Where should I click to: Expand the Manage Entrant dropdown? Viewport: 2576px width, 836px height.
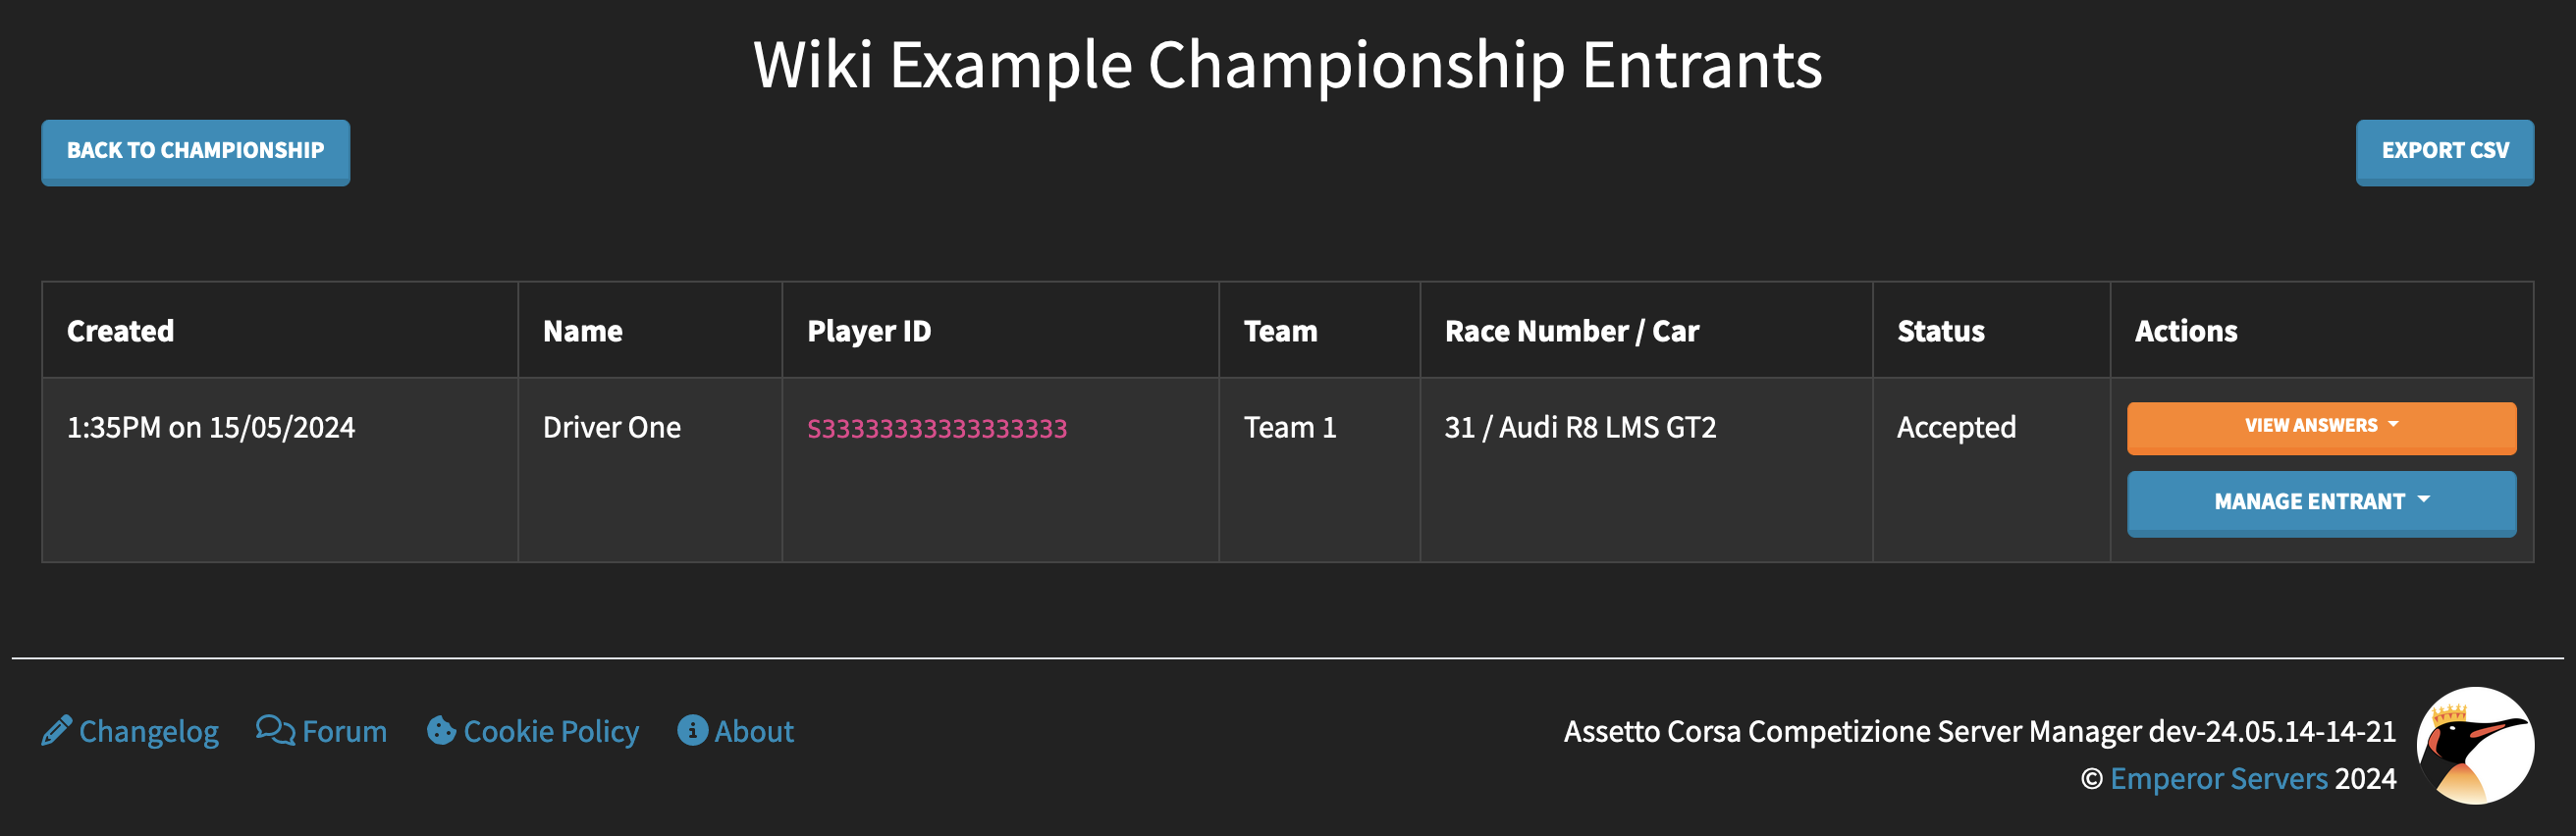(x=2320, y=502)
